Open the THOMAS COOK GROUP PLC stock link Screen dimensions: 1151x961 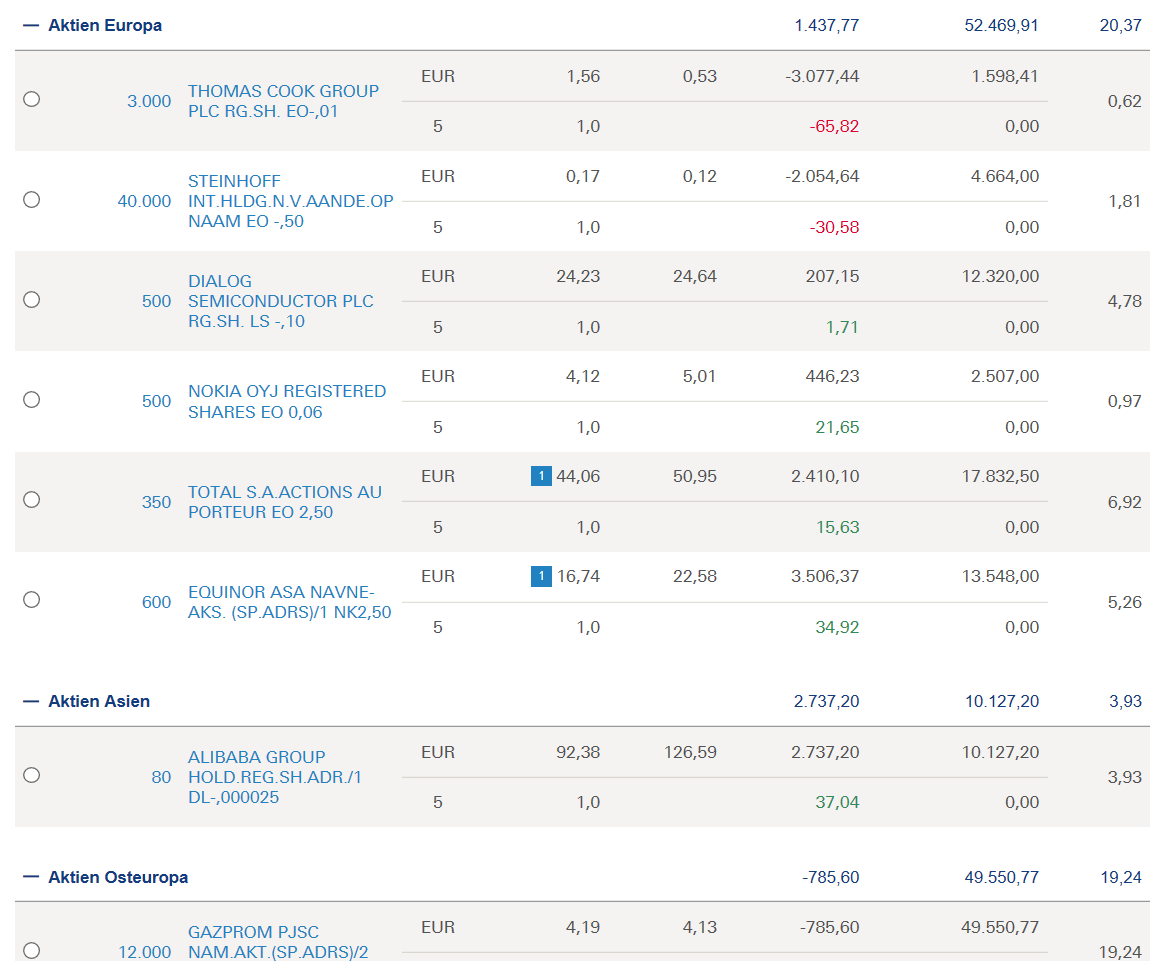coord(283,99)
